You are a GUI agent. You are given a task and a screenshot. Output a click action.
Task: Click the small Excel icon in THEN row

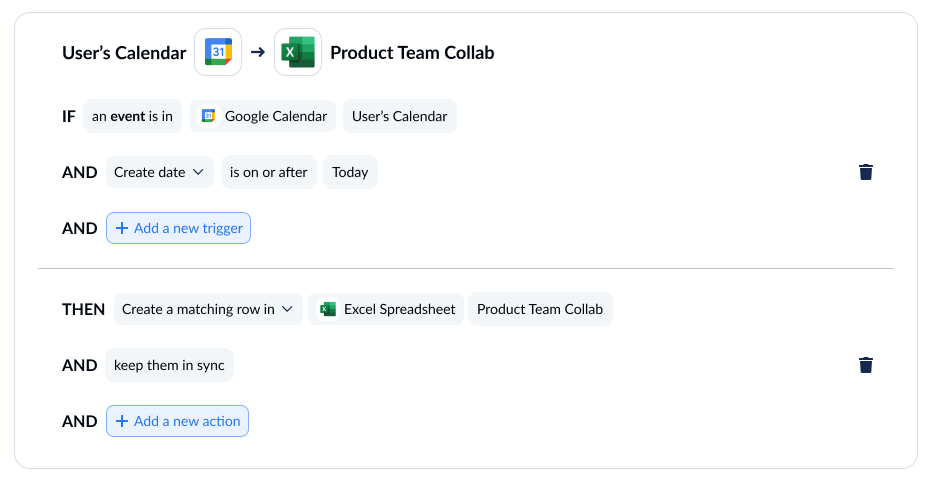[327, 309]
